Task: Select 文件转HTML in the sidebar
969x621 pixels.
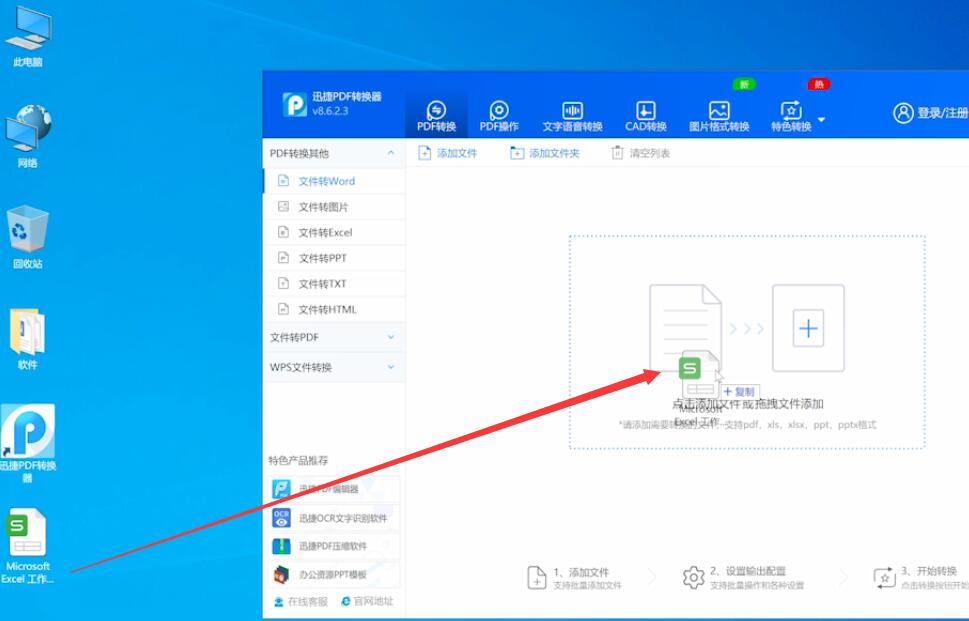Action: tap(334, 310)
